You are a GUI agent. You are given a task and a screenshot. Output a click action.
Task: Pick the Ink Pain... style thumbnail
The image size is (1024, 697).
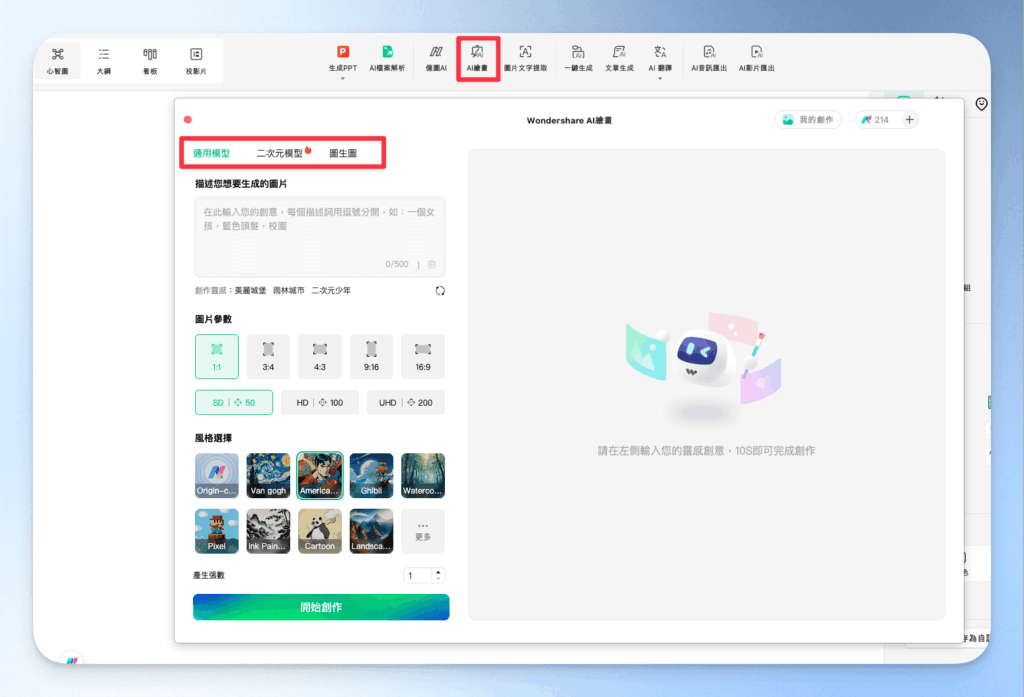pyautogui.click(x=268, y=531)
